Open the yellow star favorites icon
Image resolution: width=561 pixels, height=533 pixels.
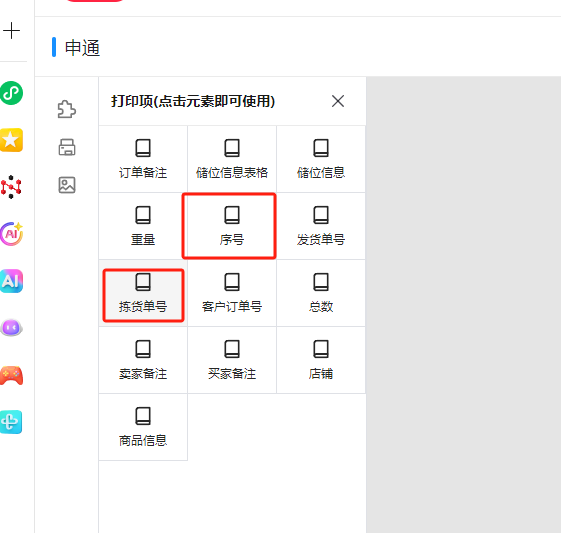11,140
